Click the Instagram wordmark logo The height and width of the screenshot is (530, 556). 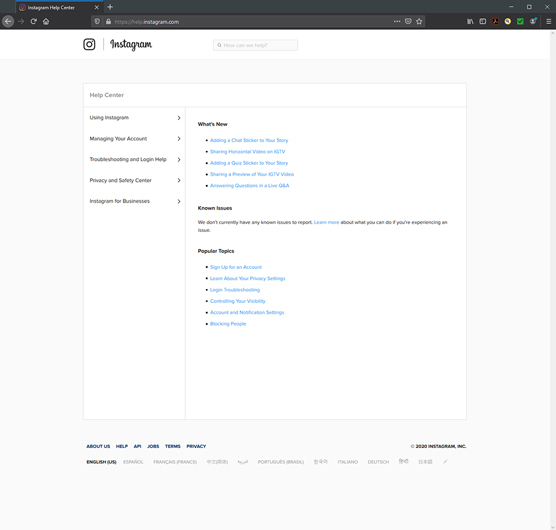[131, 44]
